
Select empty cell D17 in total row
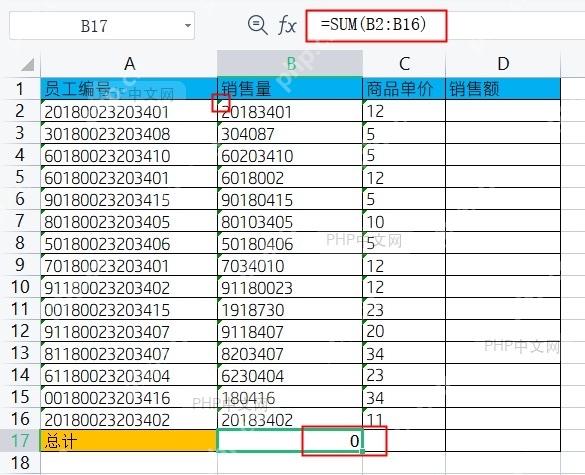(503, 441)
